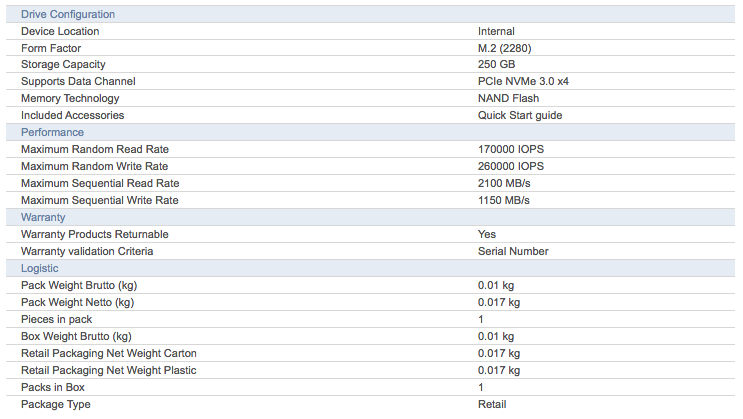This screenshot has width=743, height=419.
Task: Select the Quick Start guide value
Action: point(520,116)
